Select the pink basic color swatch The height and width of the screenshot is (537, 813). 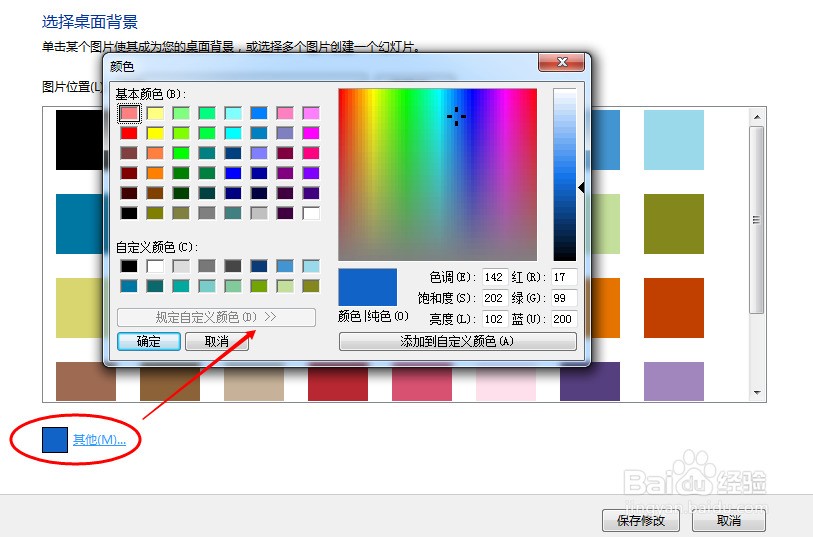(285, 113)
